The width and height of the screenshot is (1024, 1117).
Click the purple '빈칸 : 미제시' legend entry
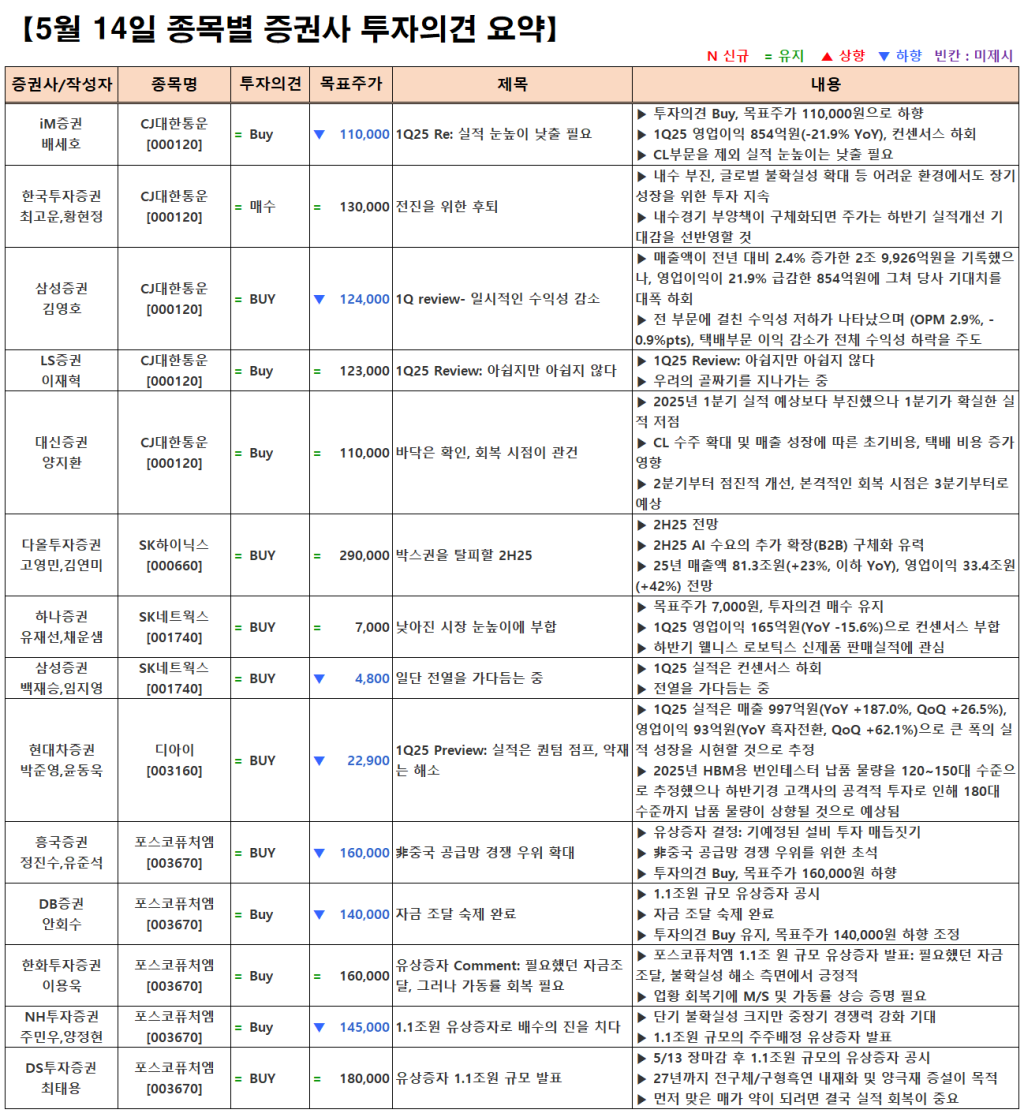[973, 56]
